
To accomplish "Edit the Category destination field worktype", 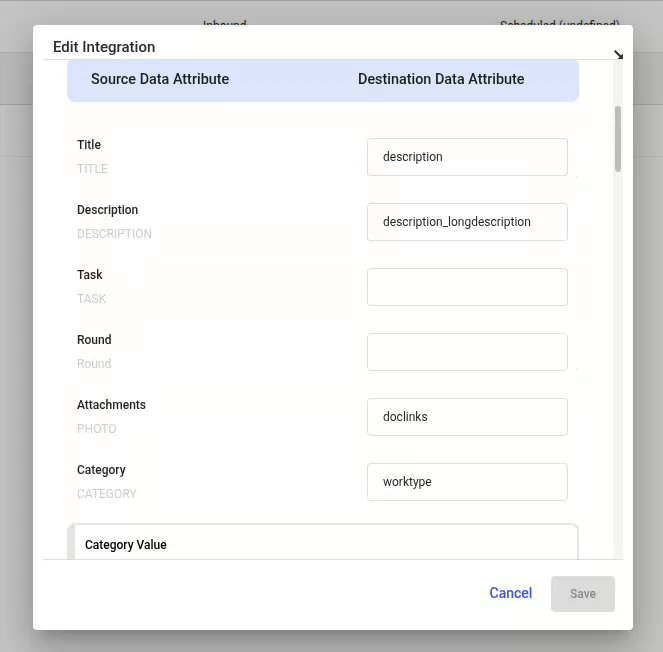I will point(467,482).
